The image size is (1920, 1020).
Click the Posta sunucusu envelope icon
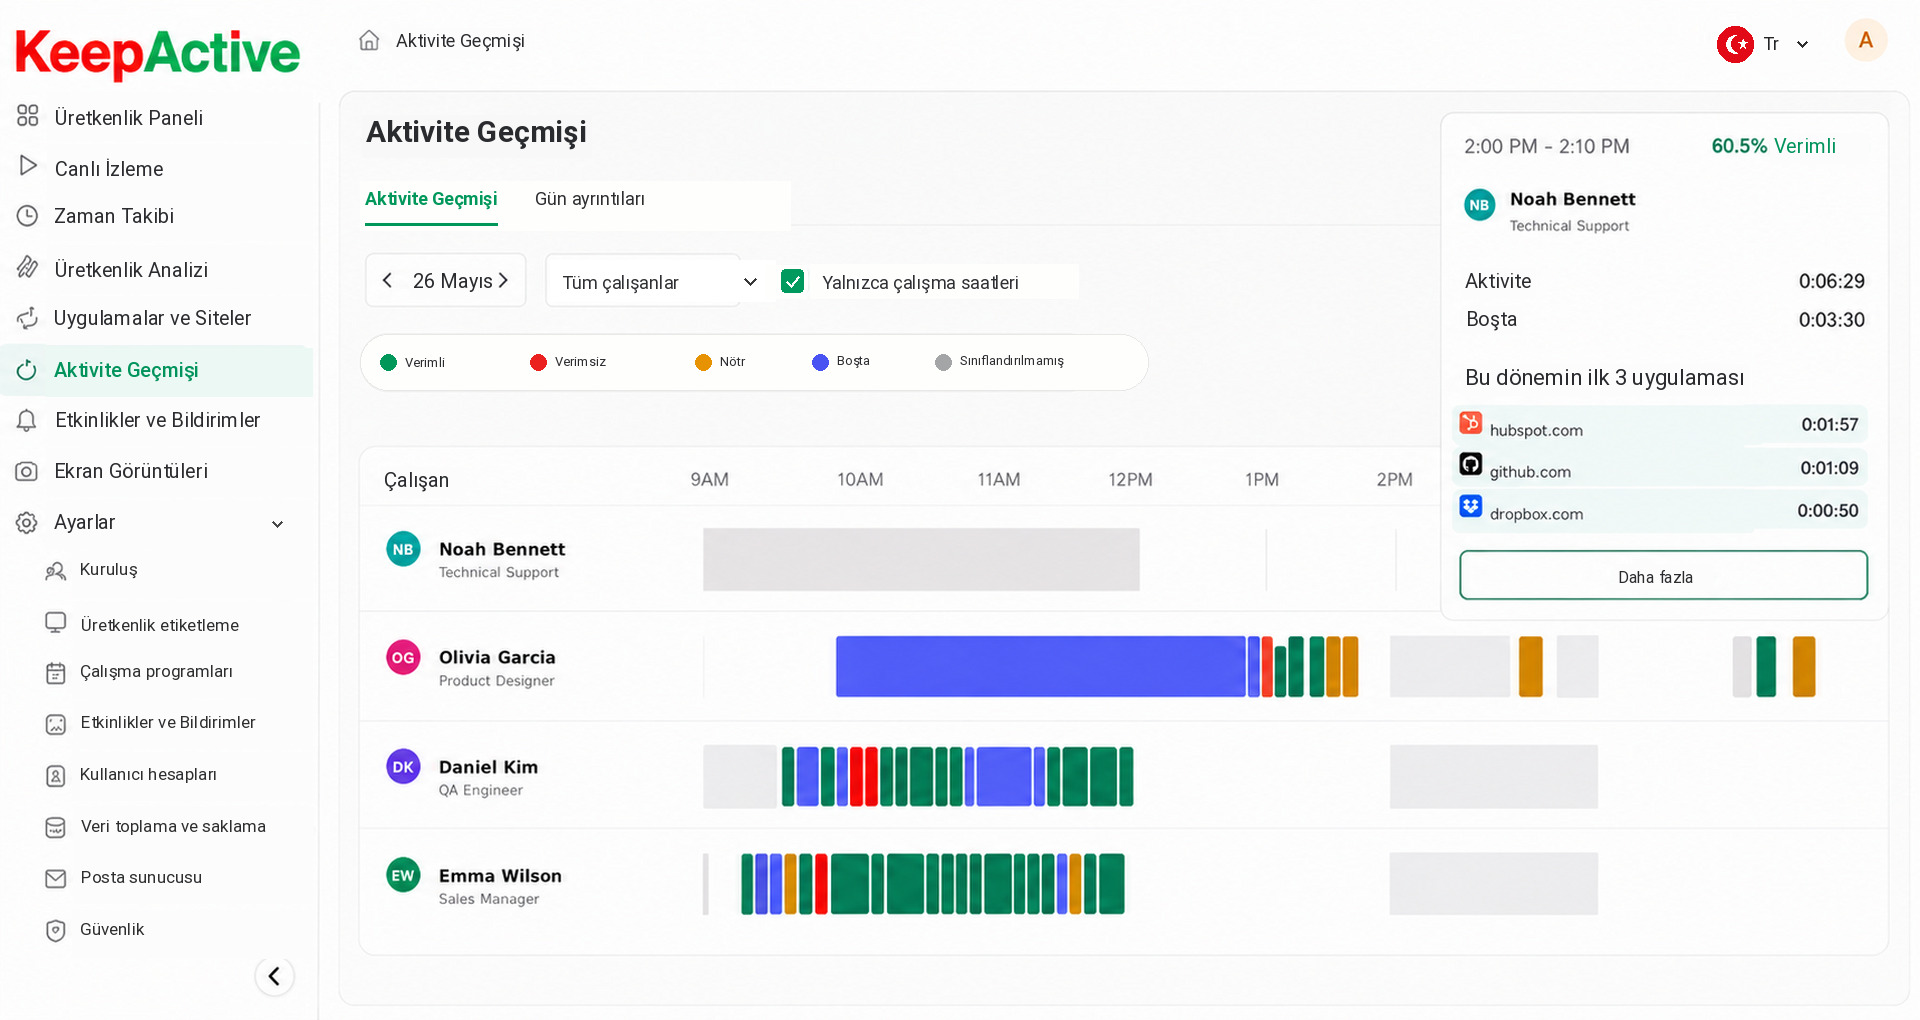coord(56,878)
